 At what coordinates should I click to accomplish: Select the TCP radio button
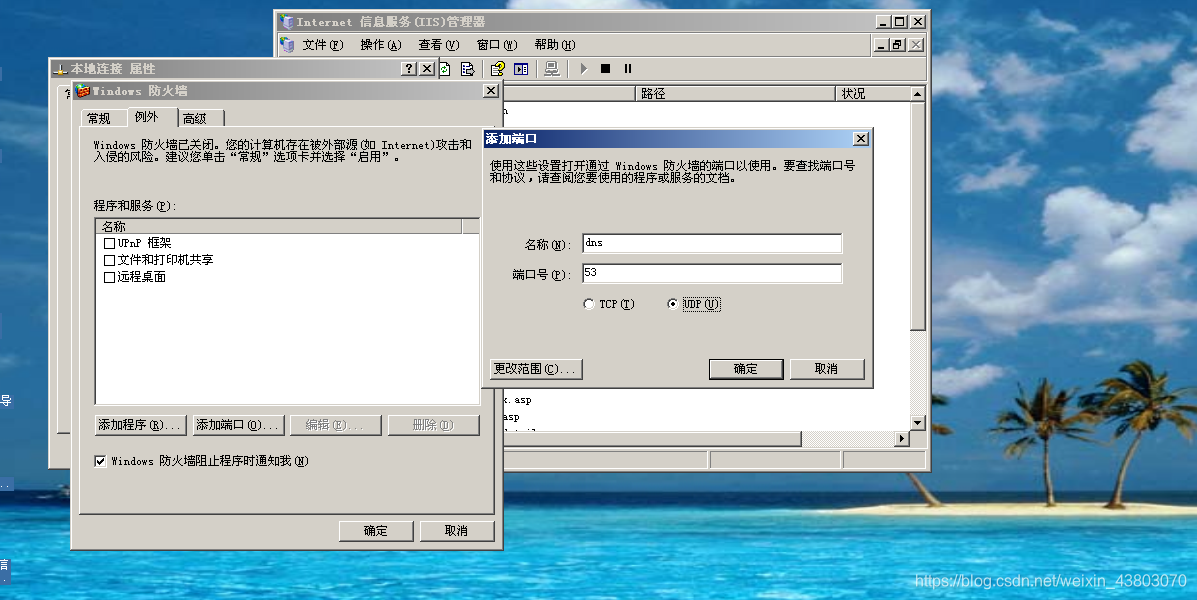(x=589, y=304)
